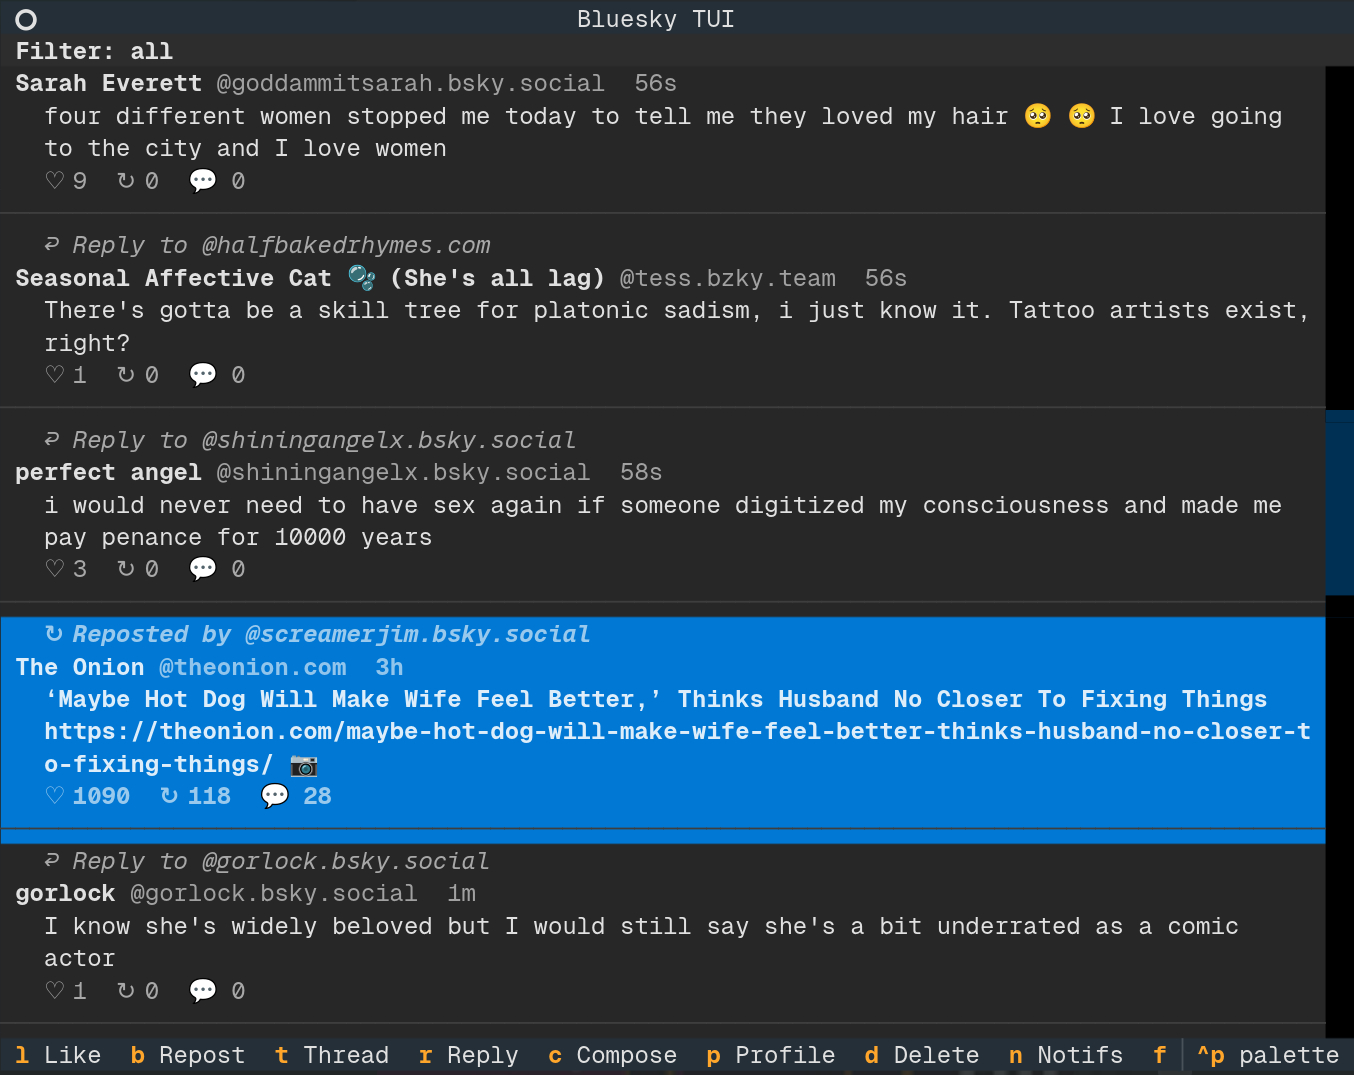Open the command palette in footer
Screen dimensions: 1354x1075
tap(1268, 1056)
